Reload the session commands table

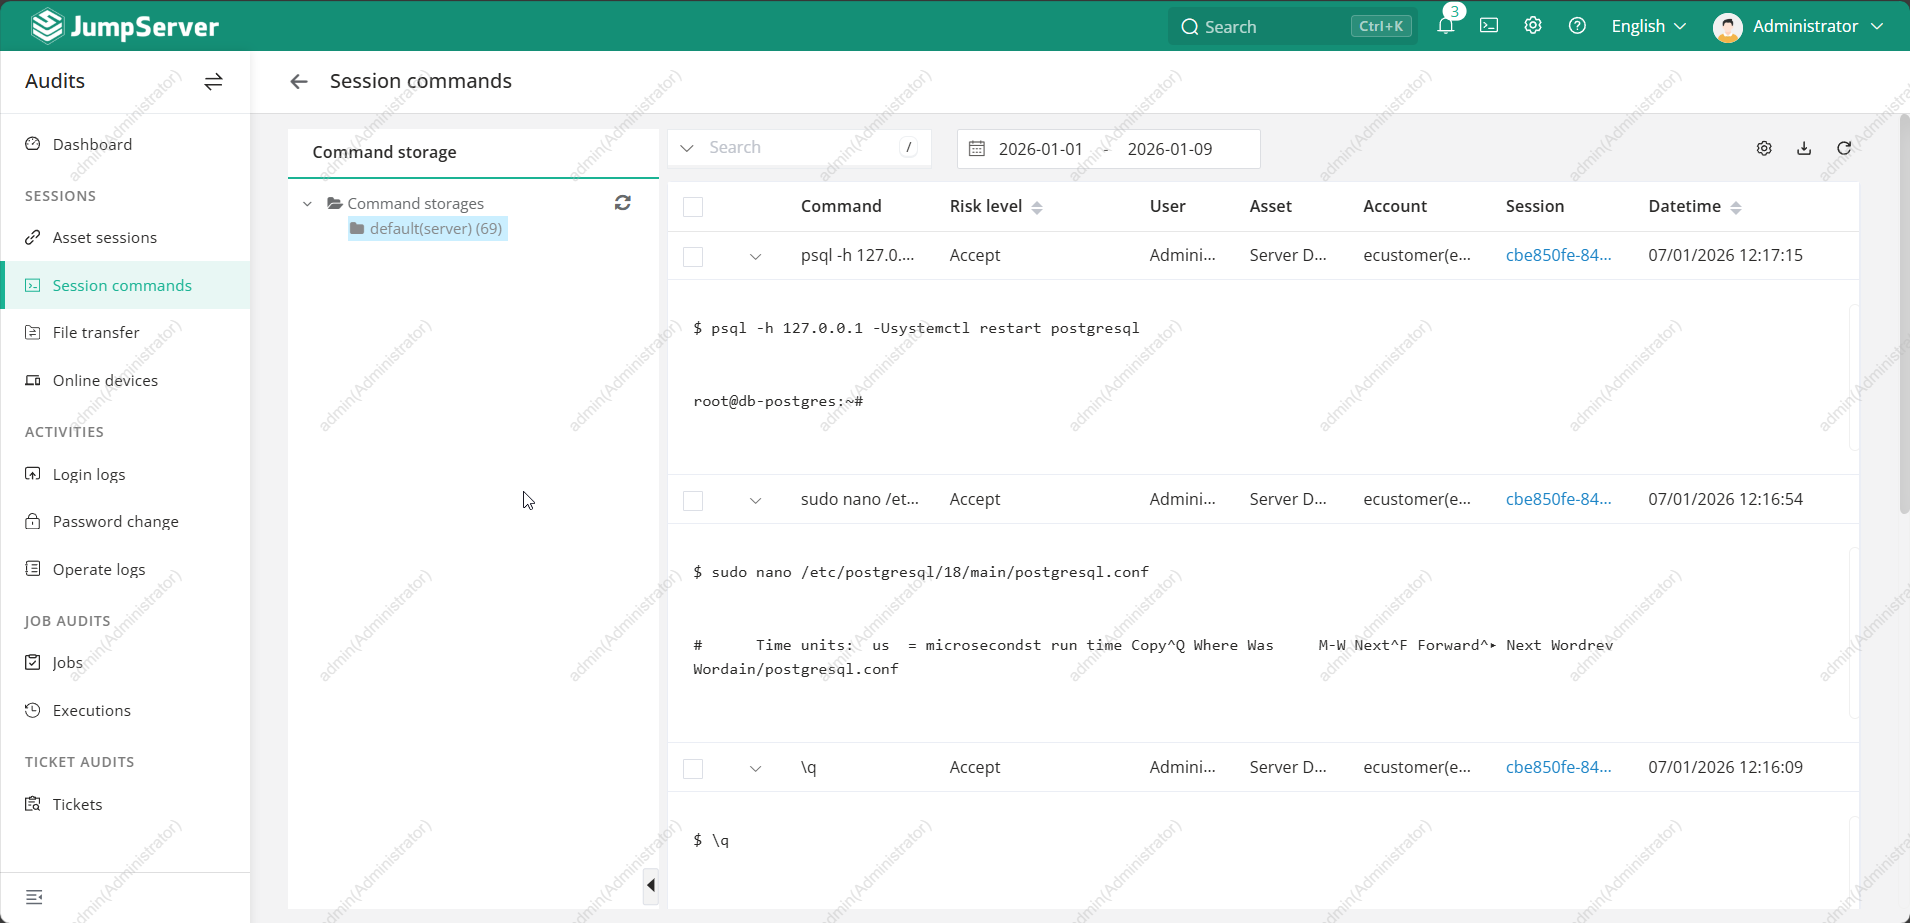[1844, 148]
